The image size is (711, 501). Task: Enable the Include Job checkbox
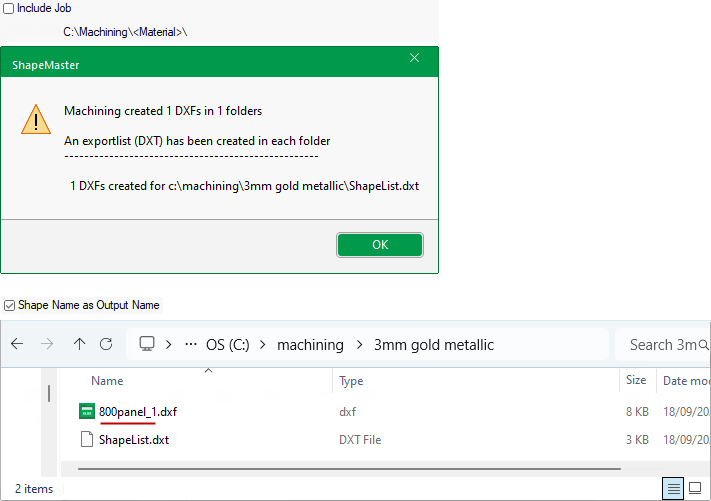9,8
